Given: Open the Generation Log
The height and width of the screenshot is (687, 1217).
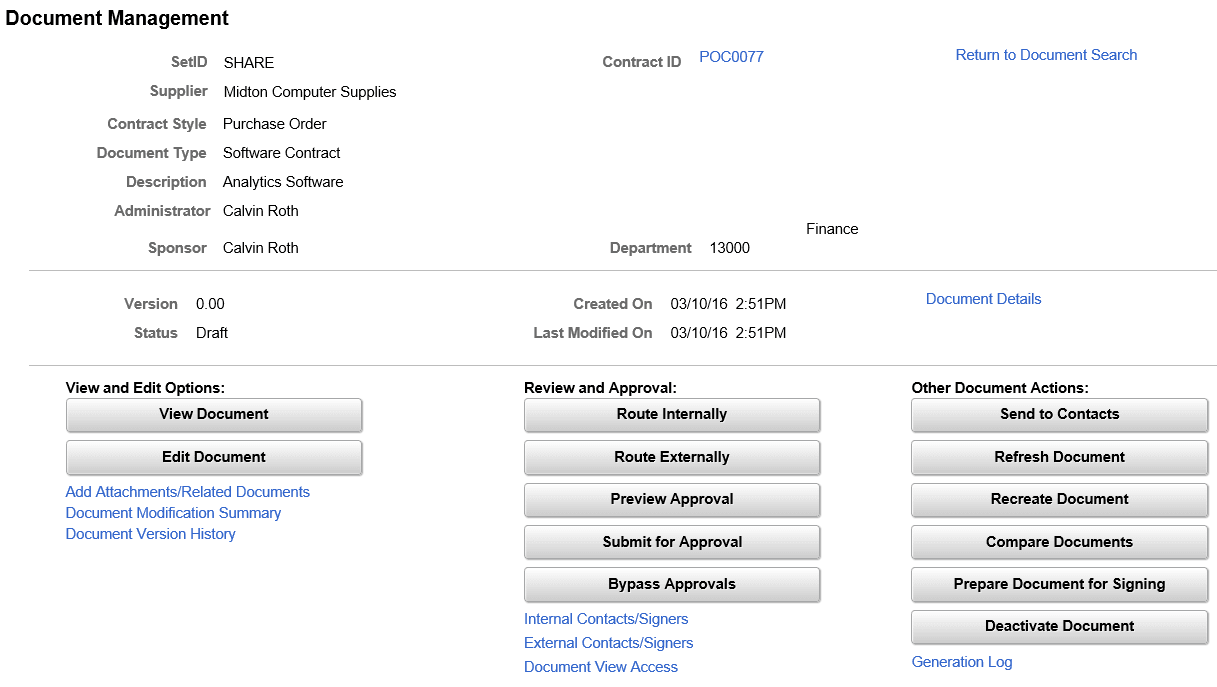Looking at the screenshot, I should [961, 661].
